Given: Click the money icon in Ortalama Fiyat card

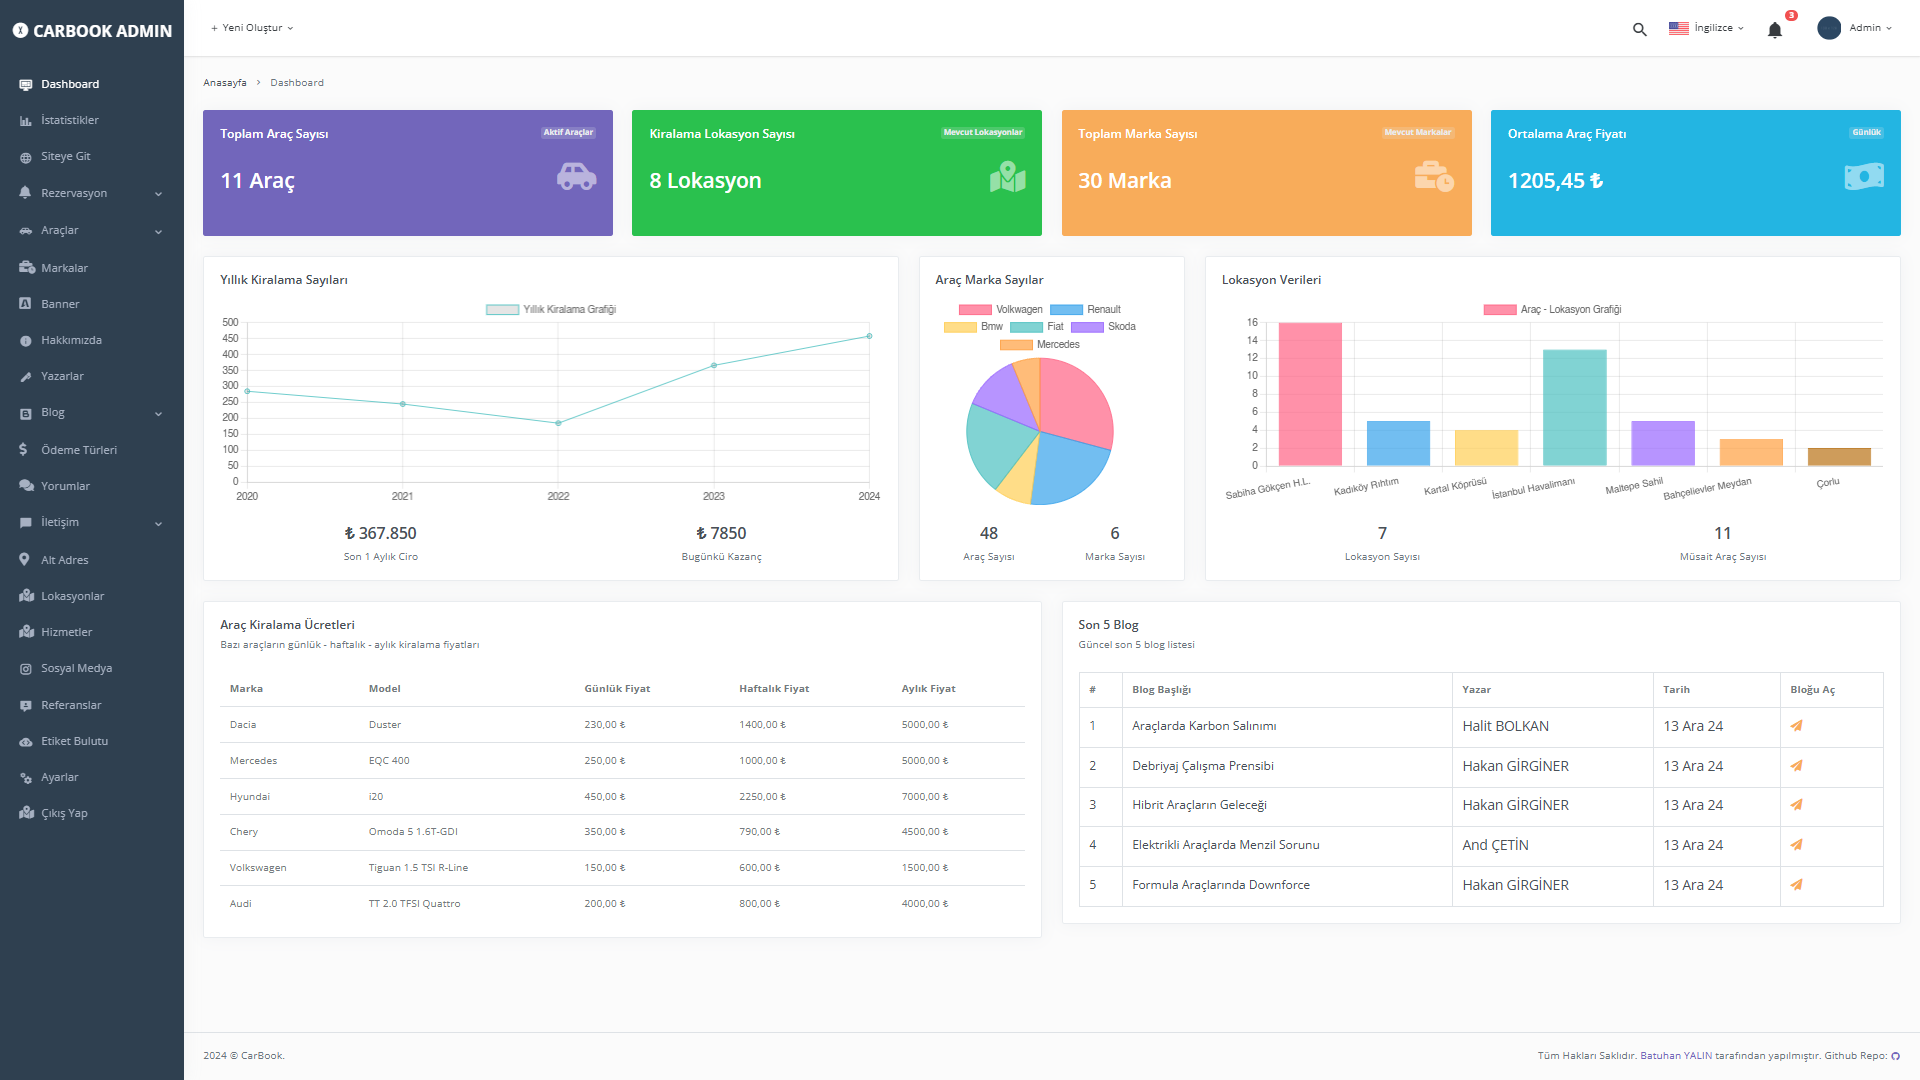Looking at the screenshot, I should point(1864,177).
